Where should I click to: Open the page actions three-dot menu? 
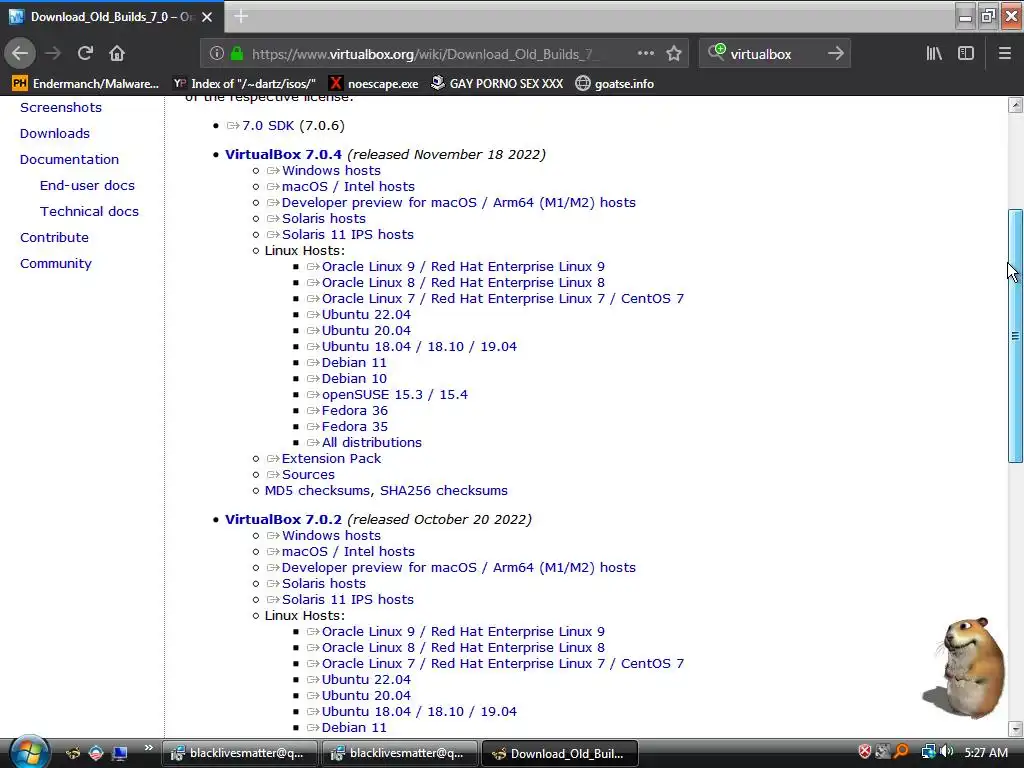tap(646, 54)
